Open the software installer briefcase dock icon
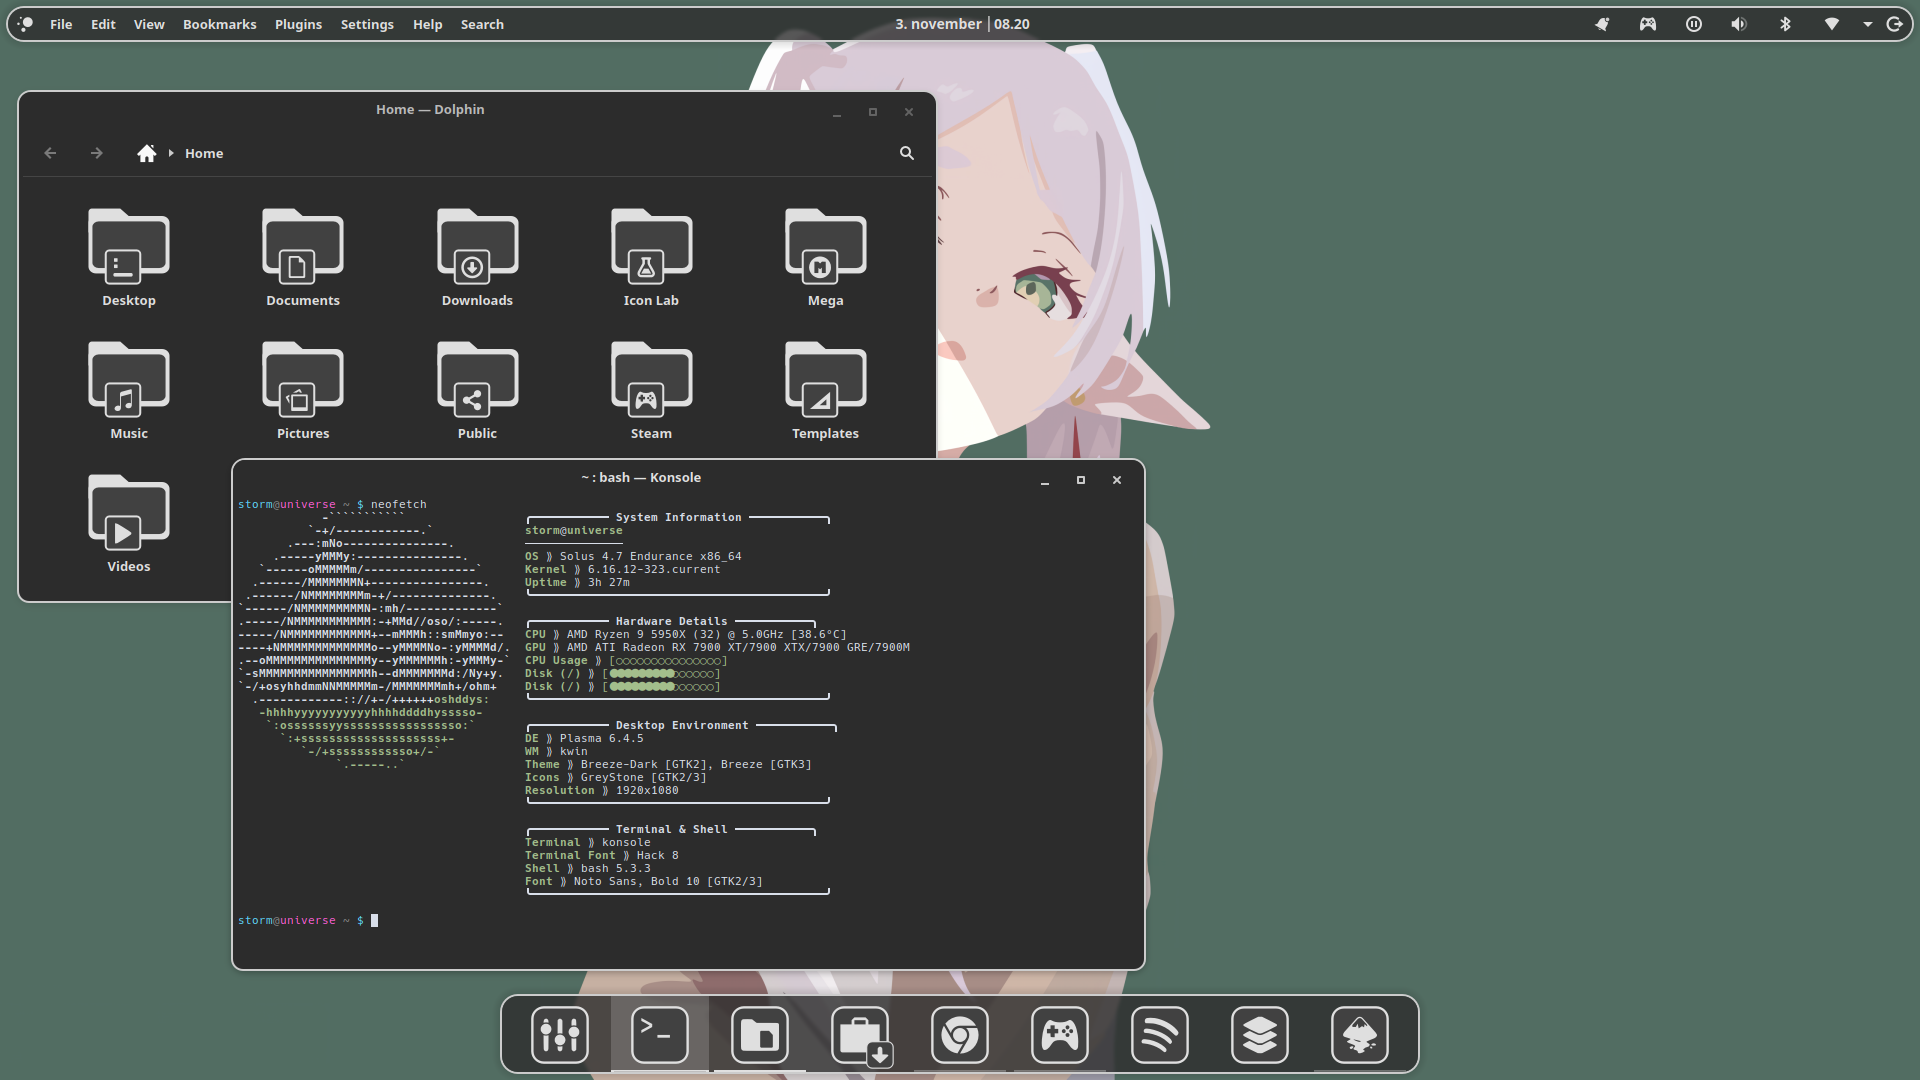Image resolution: width=1920 pixels, height=1080 pixels. (x=860, y=1034)
